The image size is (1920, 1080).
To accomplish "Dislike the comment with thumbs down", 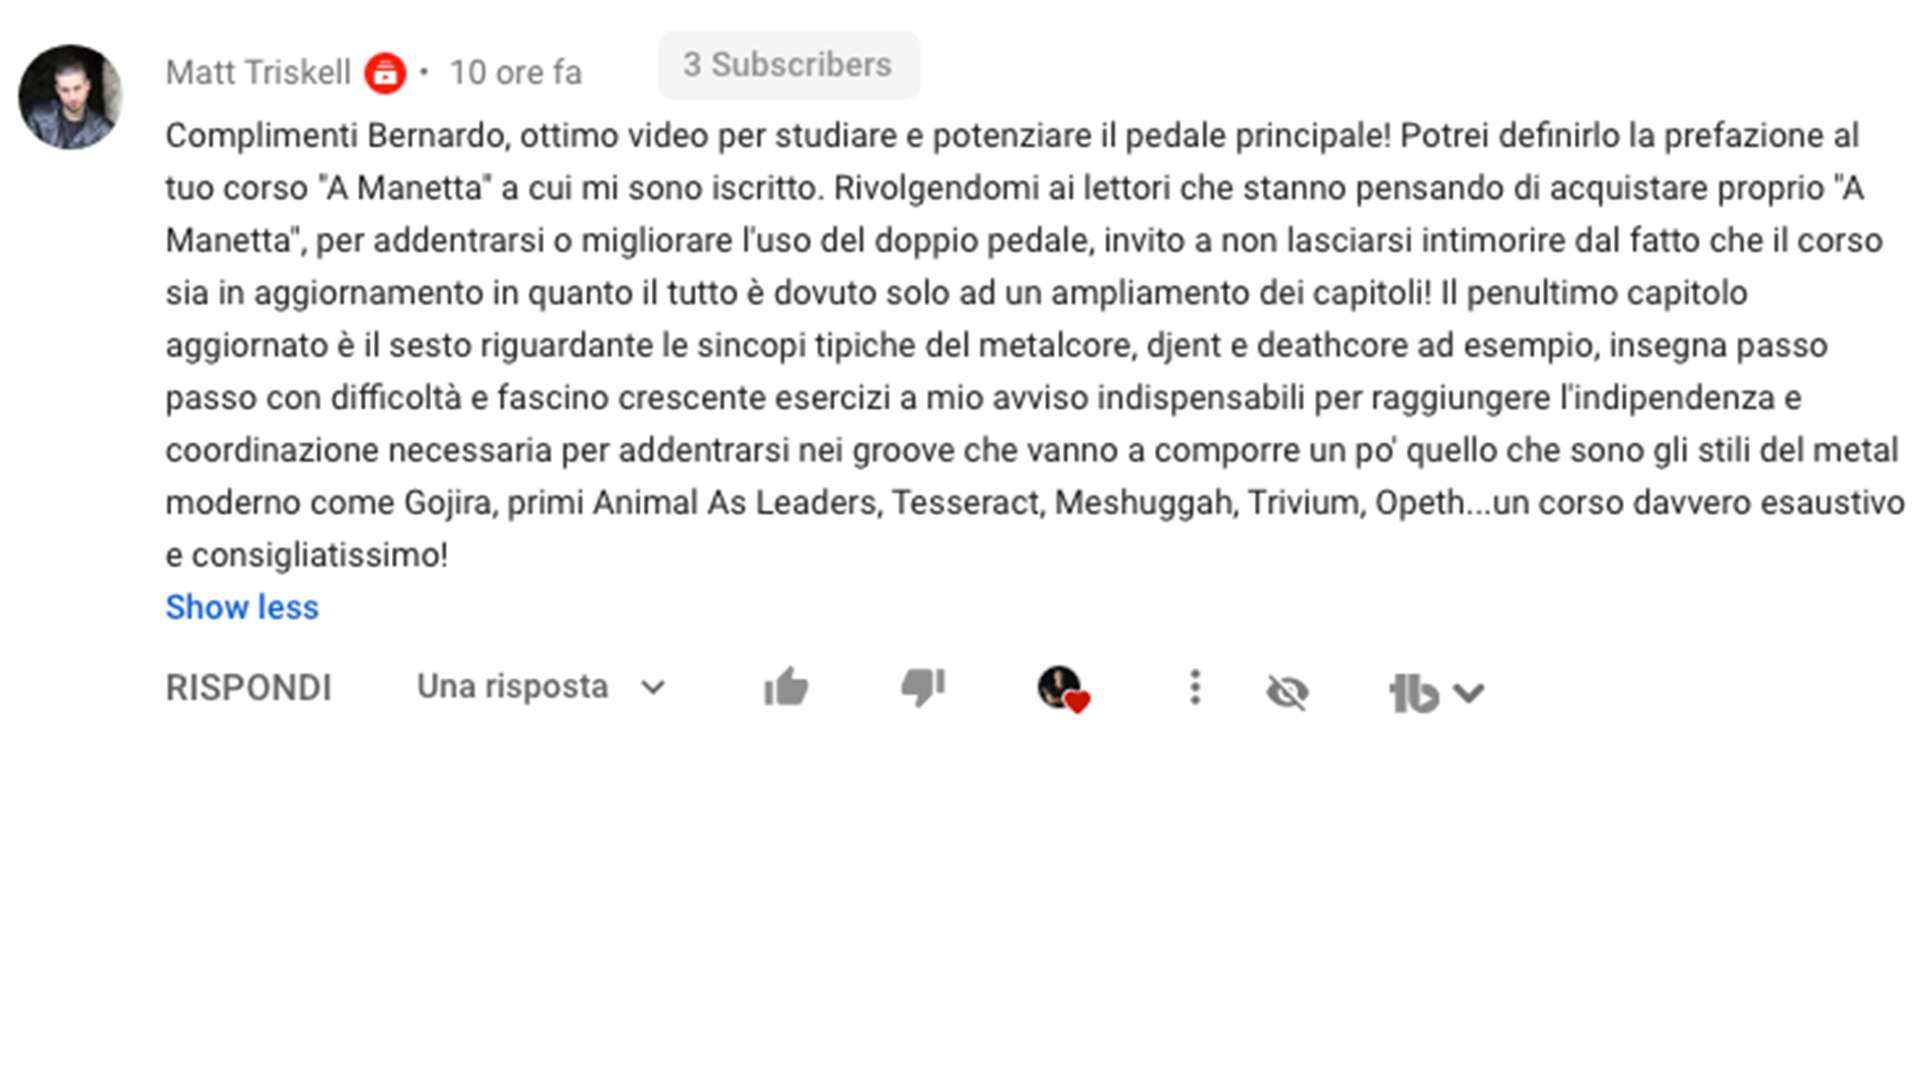I will pyautogui.click(x=922, y=687).
